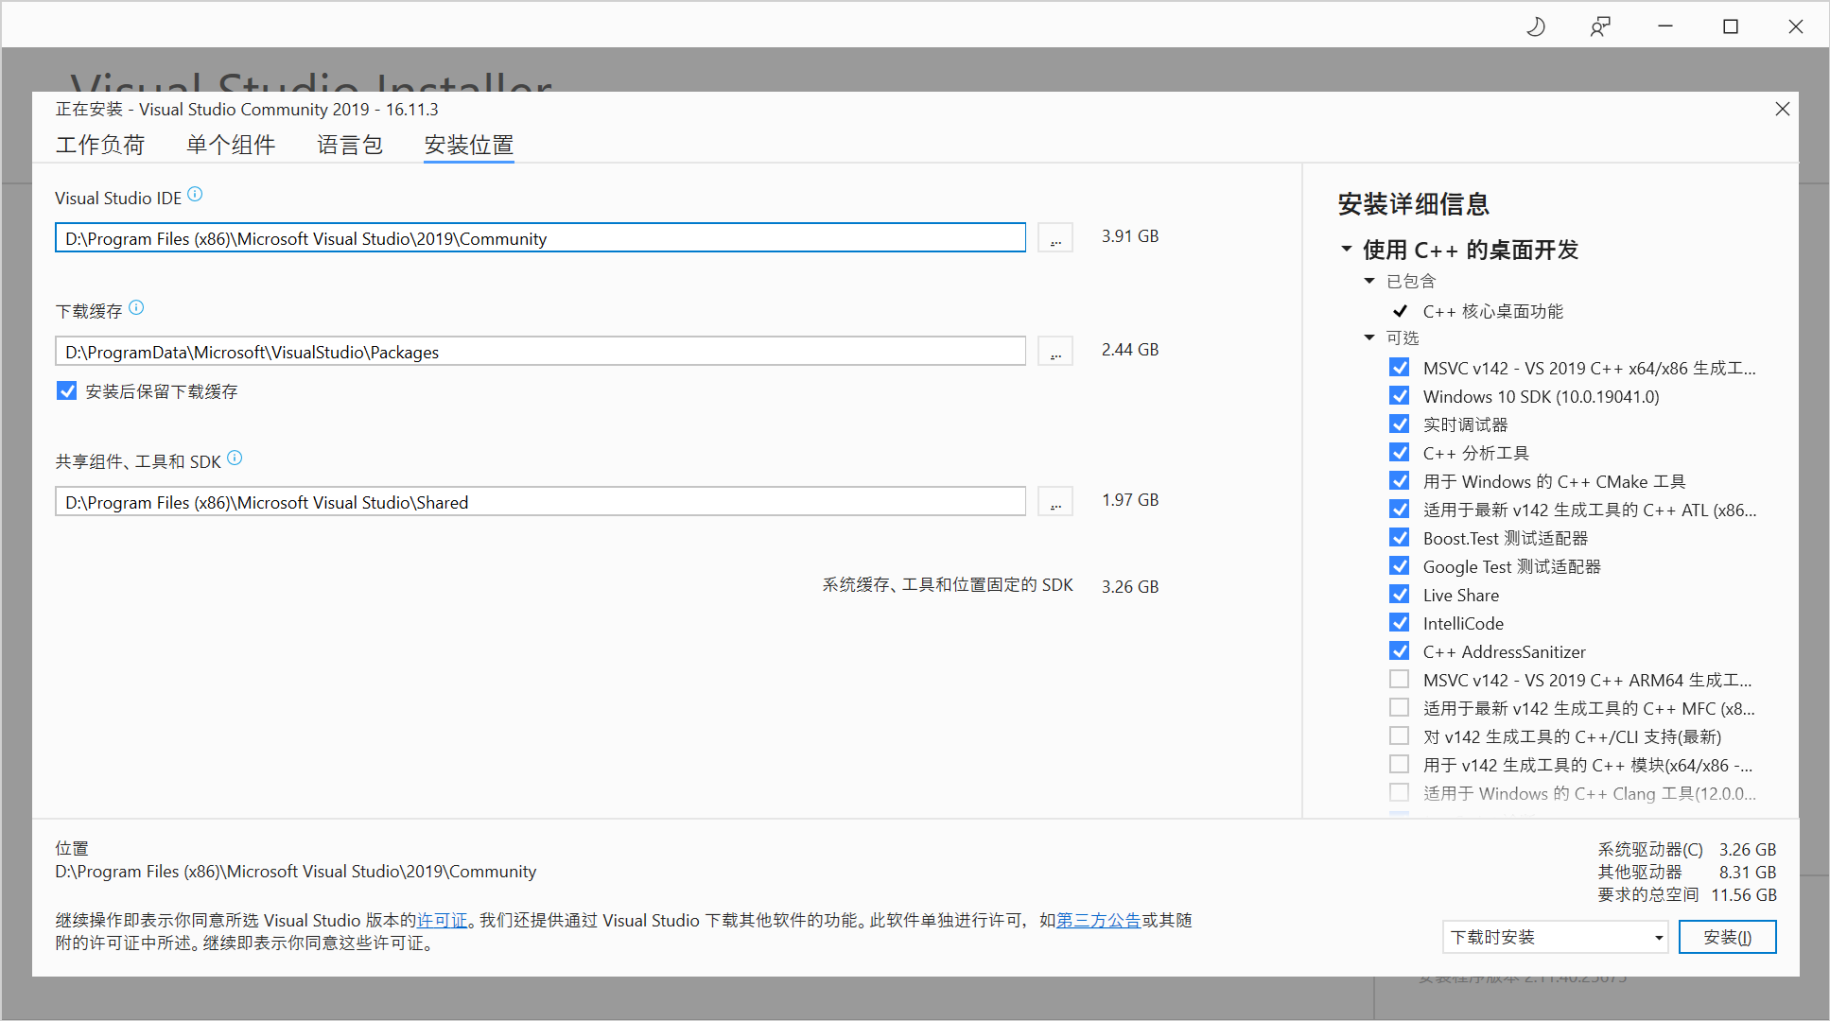The image size is (1830, 1021).
Task: Click the Visual Studio IDE path field
Action: [x=540, y=238]
